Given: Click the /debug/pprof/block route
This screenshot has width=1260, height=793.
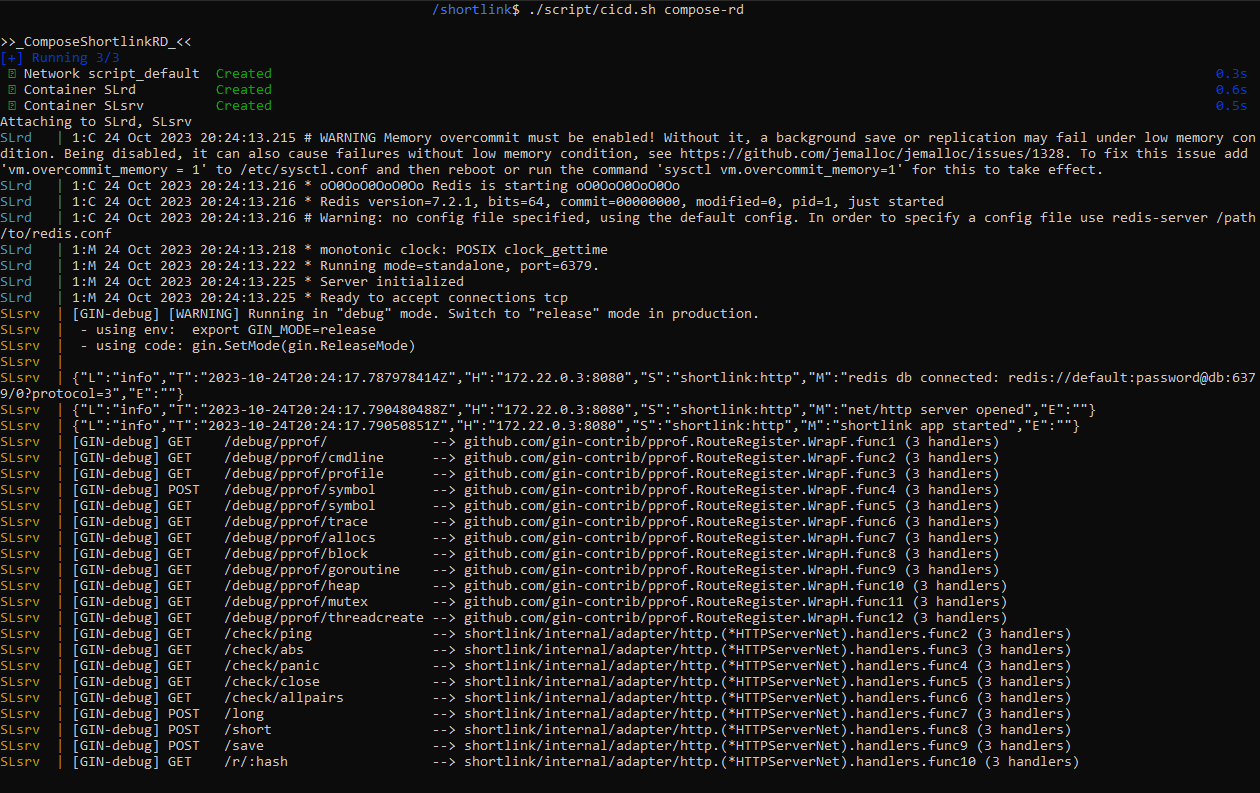Looking at the screenshot, I should coord(296,554).
